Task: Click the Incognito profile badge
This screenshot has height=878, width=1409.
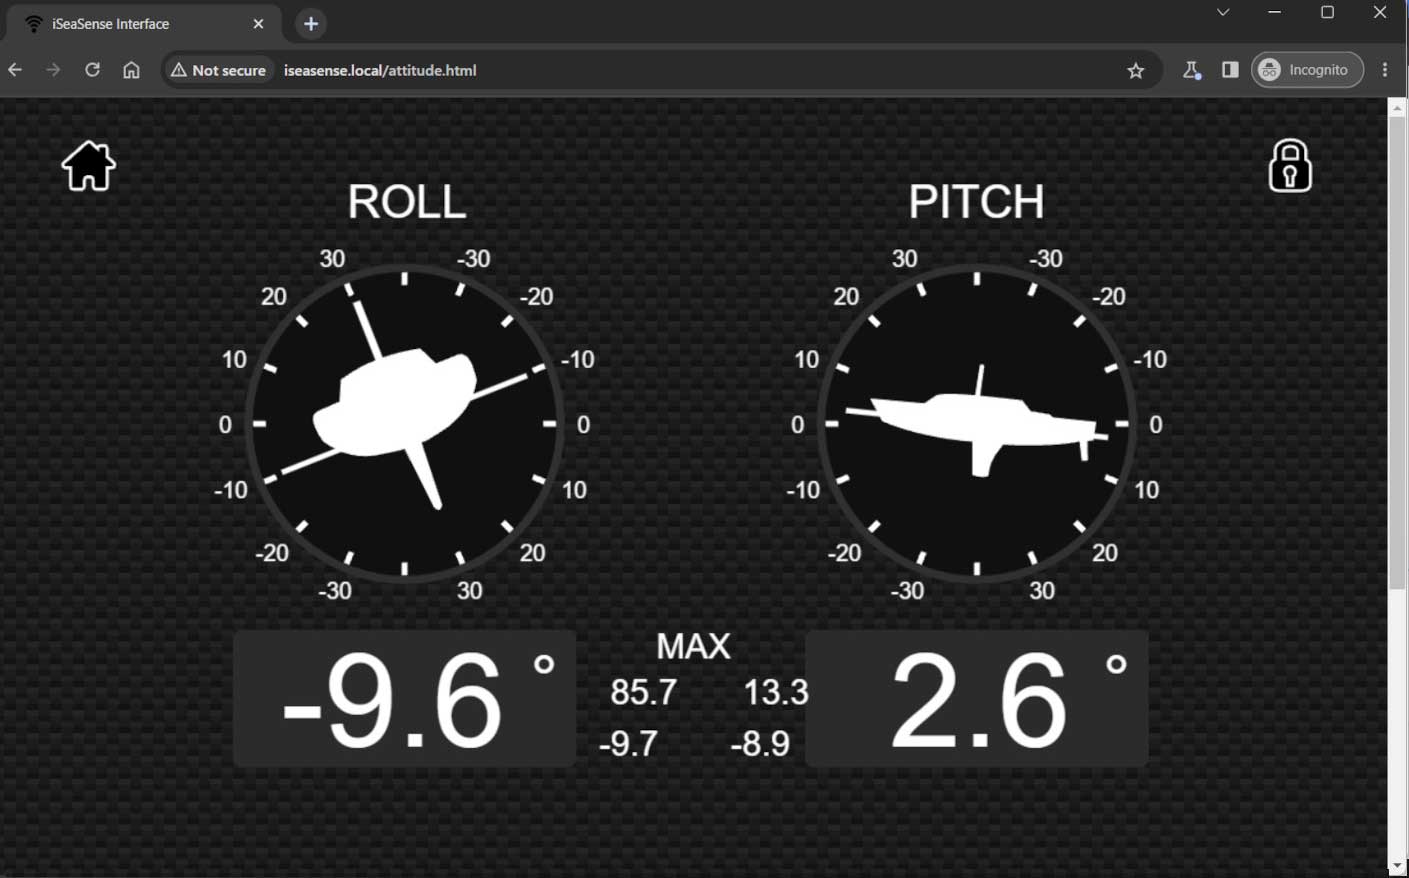Action: pyautogui.click(x=1307, y=70)
